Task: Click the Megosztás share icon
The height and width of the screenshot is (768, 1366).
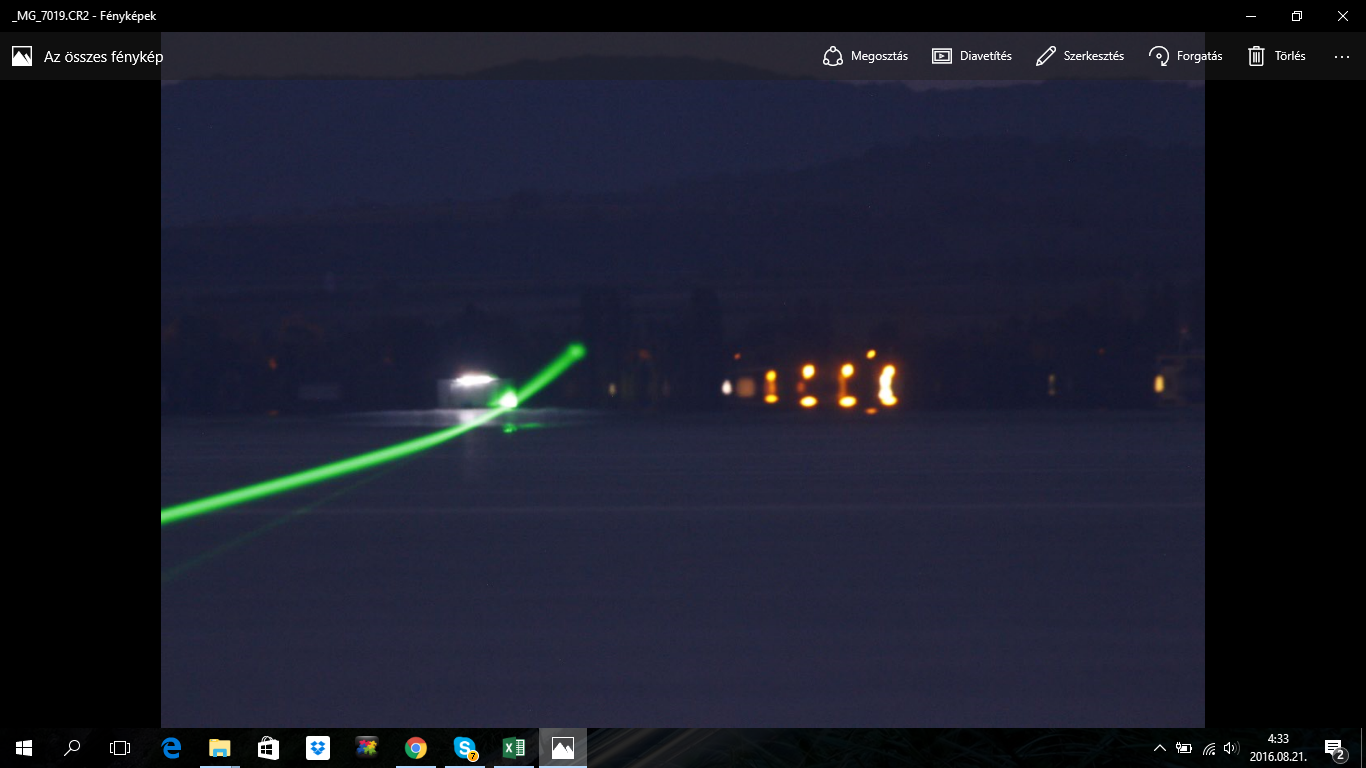Action: (x=833, y=56)
